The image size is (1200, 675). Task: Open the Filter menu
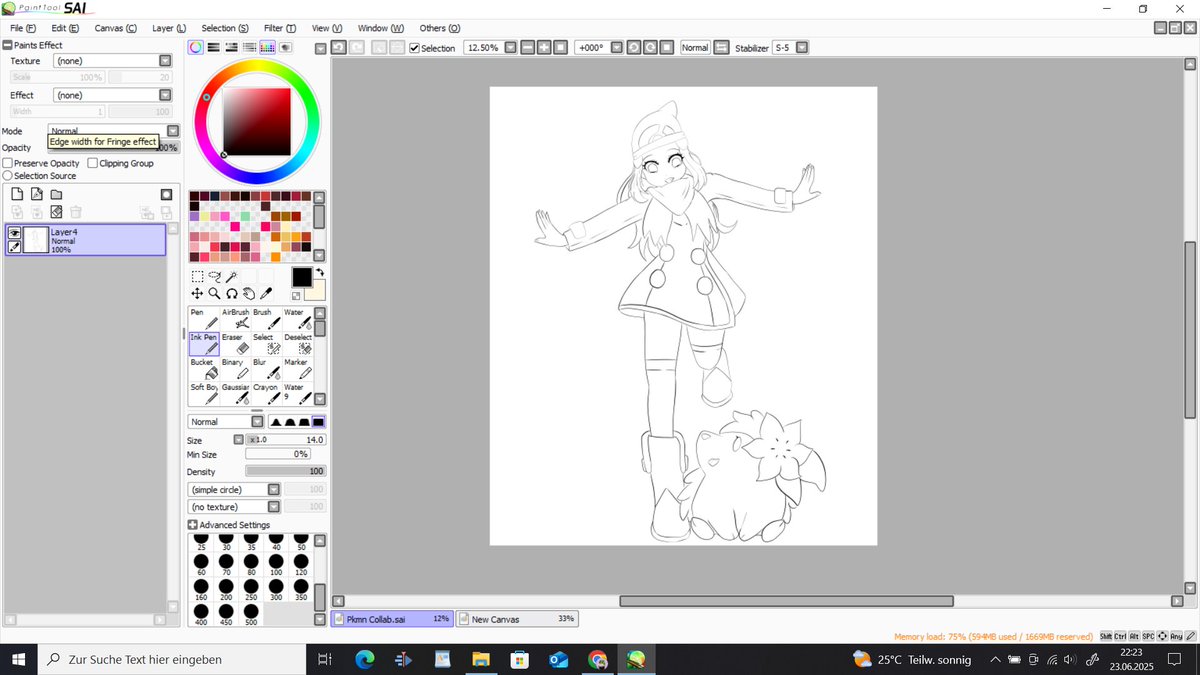click(279, 27)
